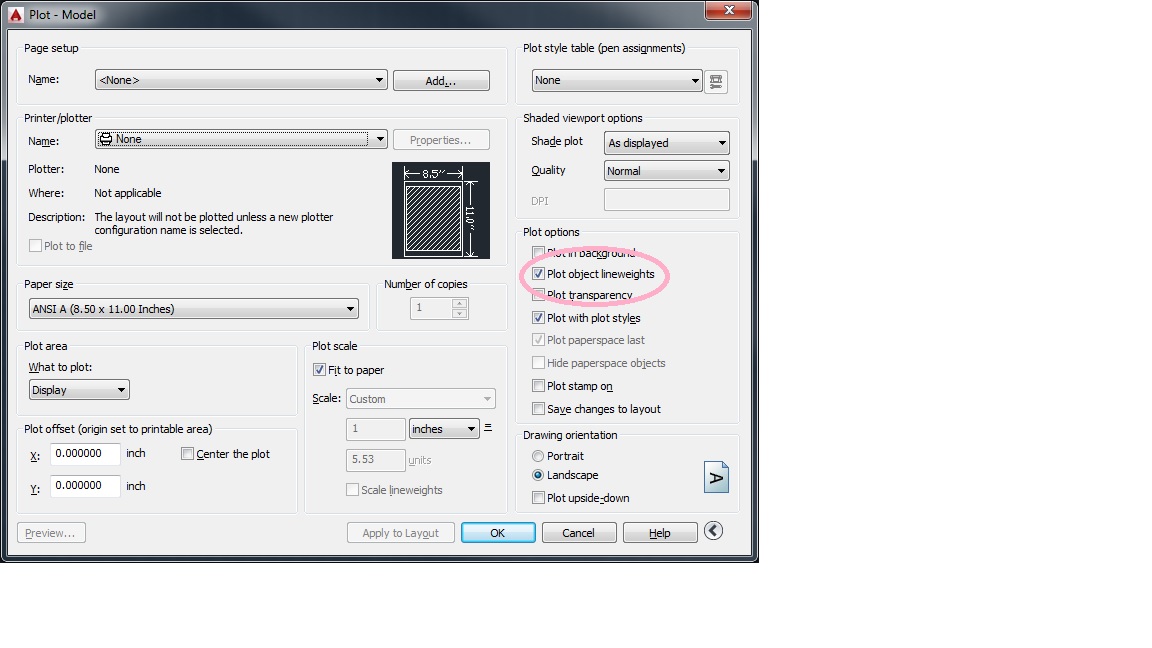
Task: Click the scale value 1 field
Action: [375, 429]
